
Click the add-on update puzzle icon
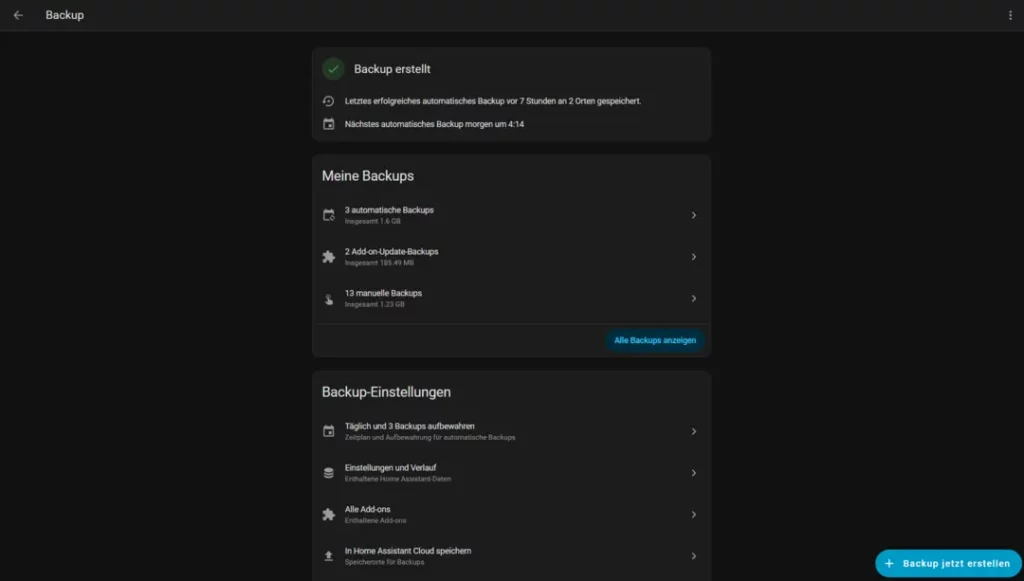tap(328, 257)
